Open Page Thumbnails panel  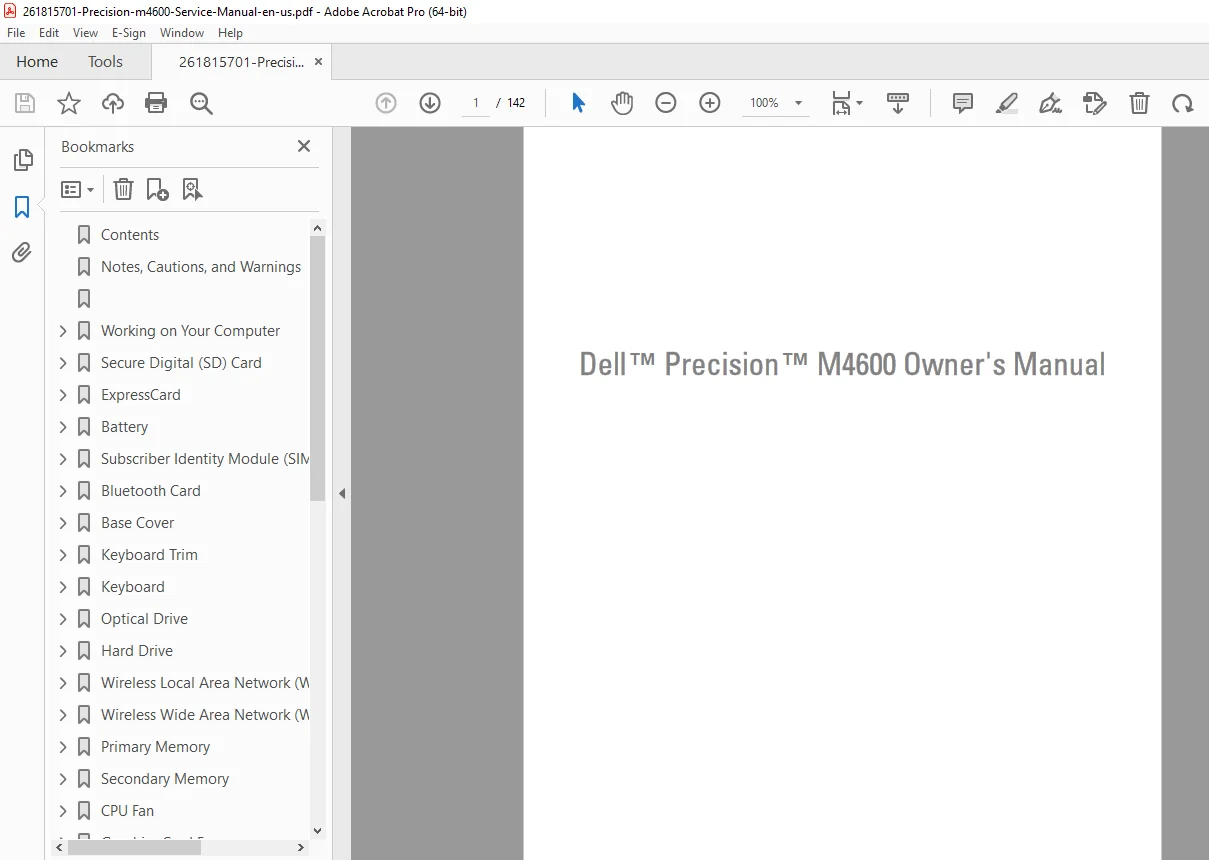click(22, 160)
